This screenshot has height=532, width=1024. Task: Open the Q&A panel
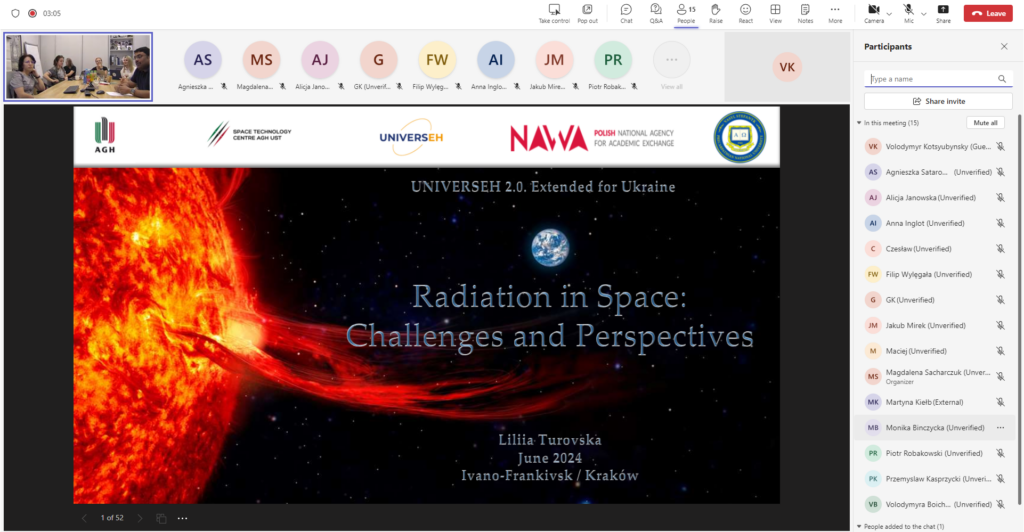(656, 13)
